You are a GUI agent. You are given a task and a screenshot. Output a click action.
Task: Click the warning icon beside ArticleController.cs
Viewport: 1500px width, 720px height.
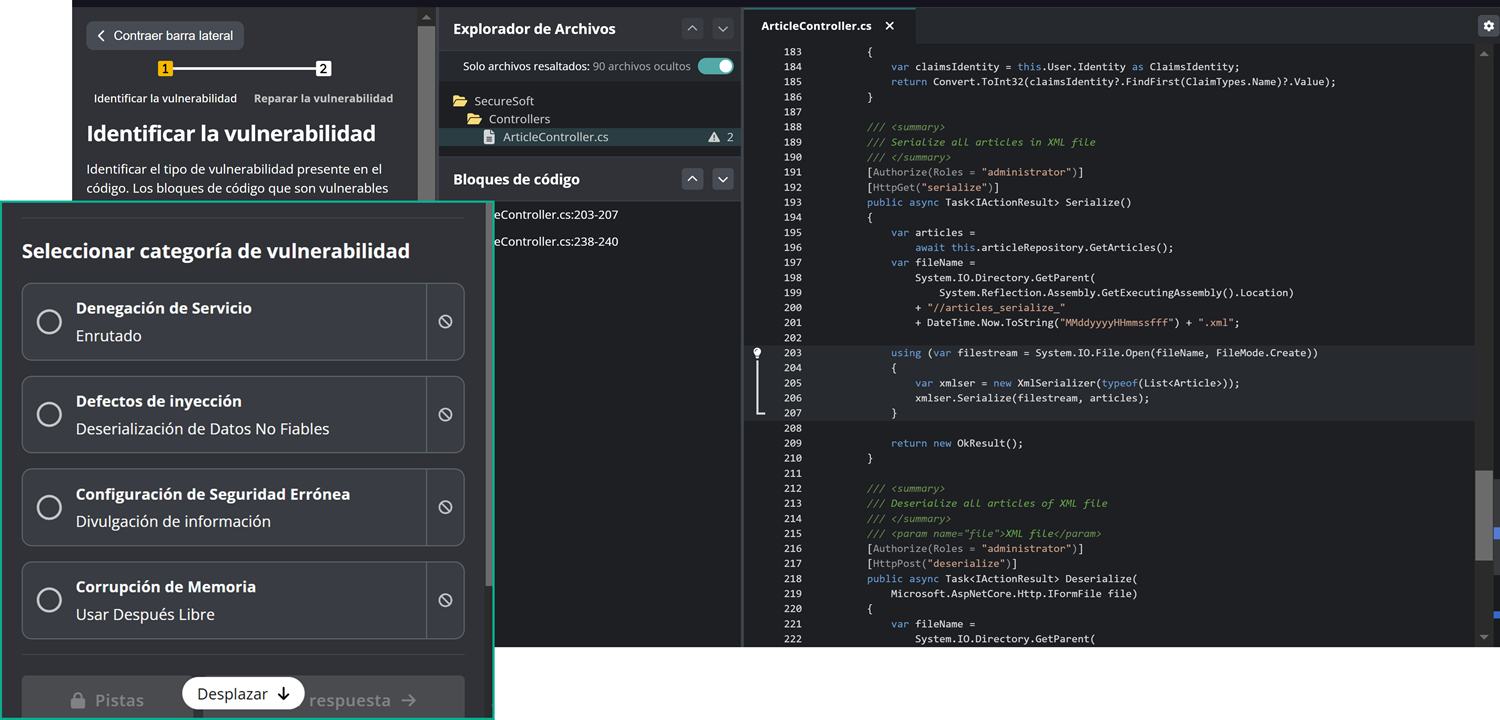pyautogui.click(x=714, y=137)
